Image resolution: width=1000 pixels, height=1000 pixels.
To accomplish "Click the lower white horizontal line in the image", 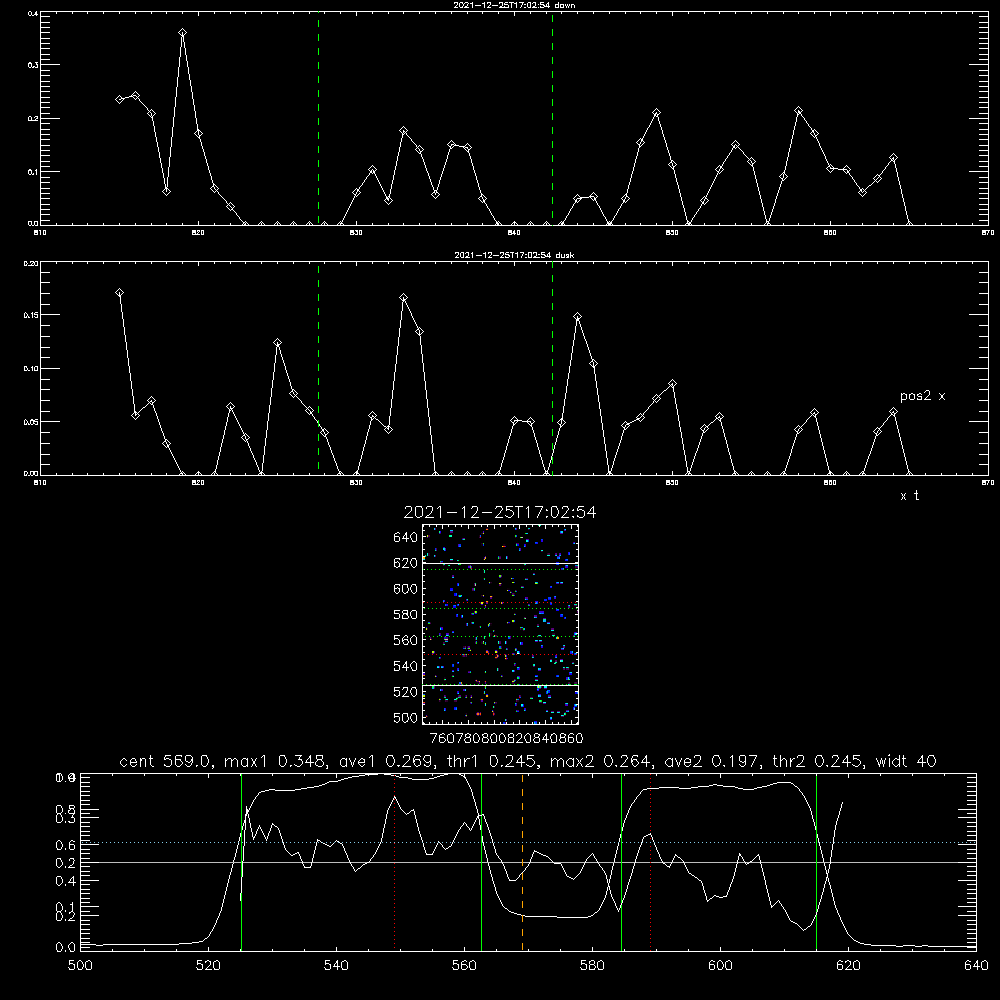I will point(501,685).
